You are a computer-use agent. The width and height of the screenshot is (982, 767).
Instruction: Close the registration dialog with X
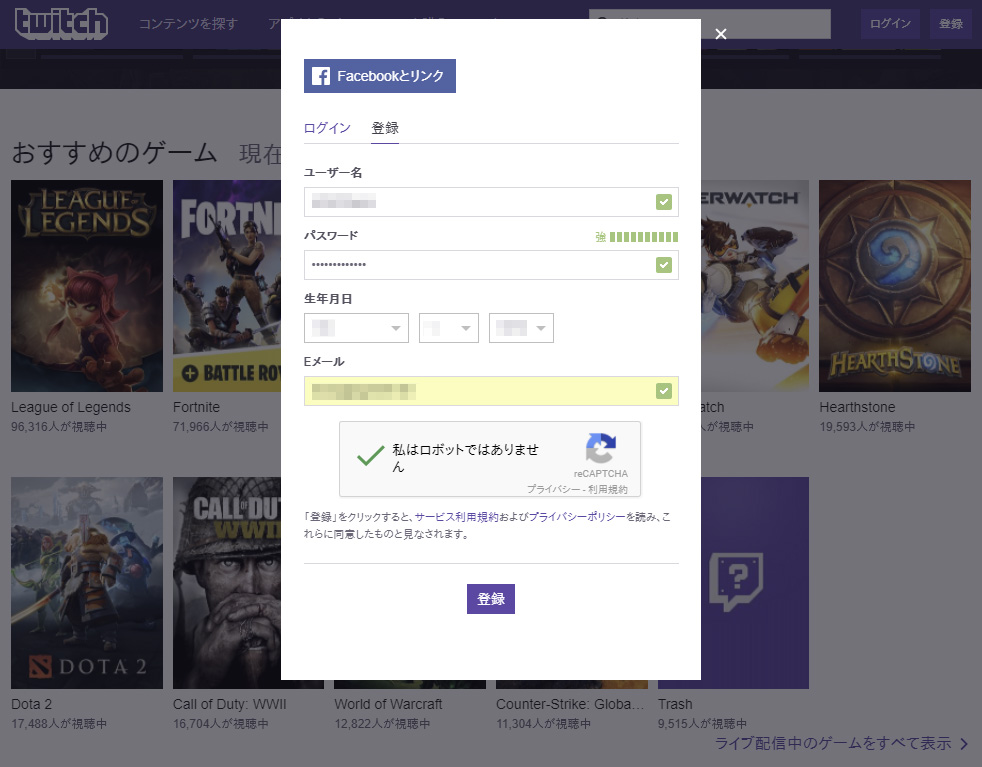721,34
